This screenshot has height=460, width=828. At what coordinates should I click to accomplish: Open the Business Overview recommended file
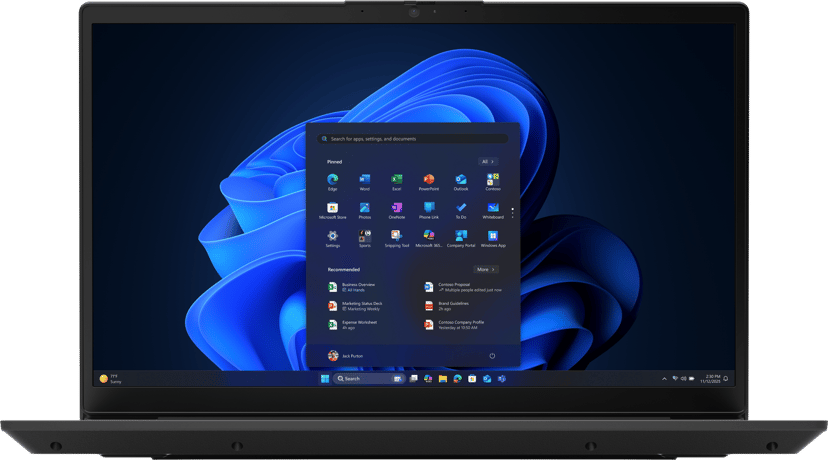coord(352,287)
